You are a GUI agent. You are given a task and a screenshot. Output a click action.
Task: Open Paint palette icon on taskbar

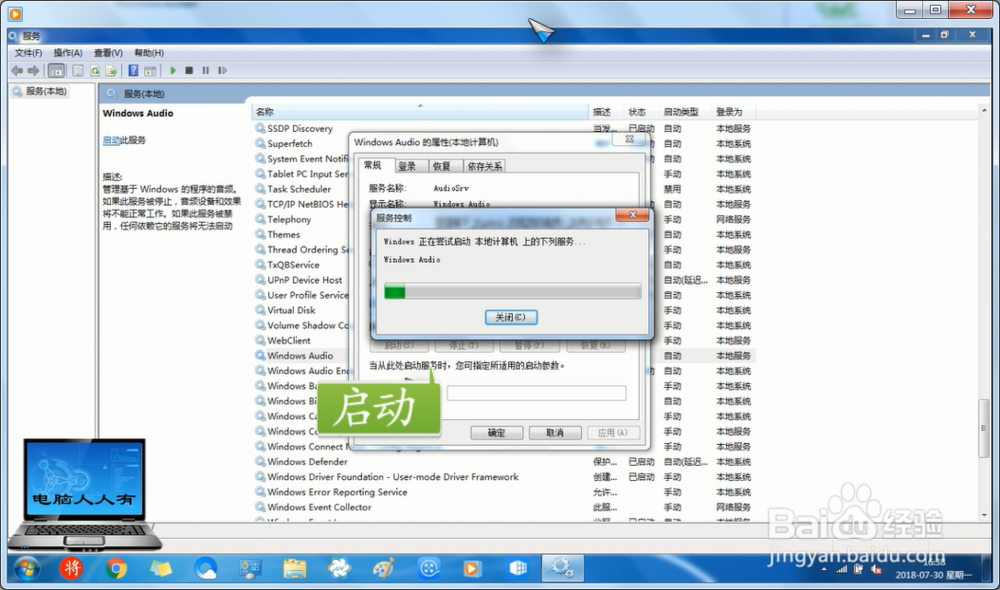tap(383, 568)
